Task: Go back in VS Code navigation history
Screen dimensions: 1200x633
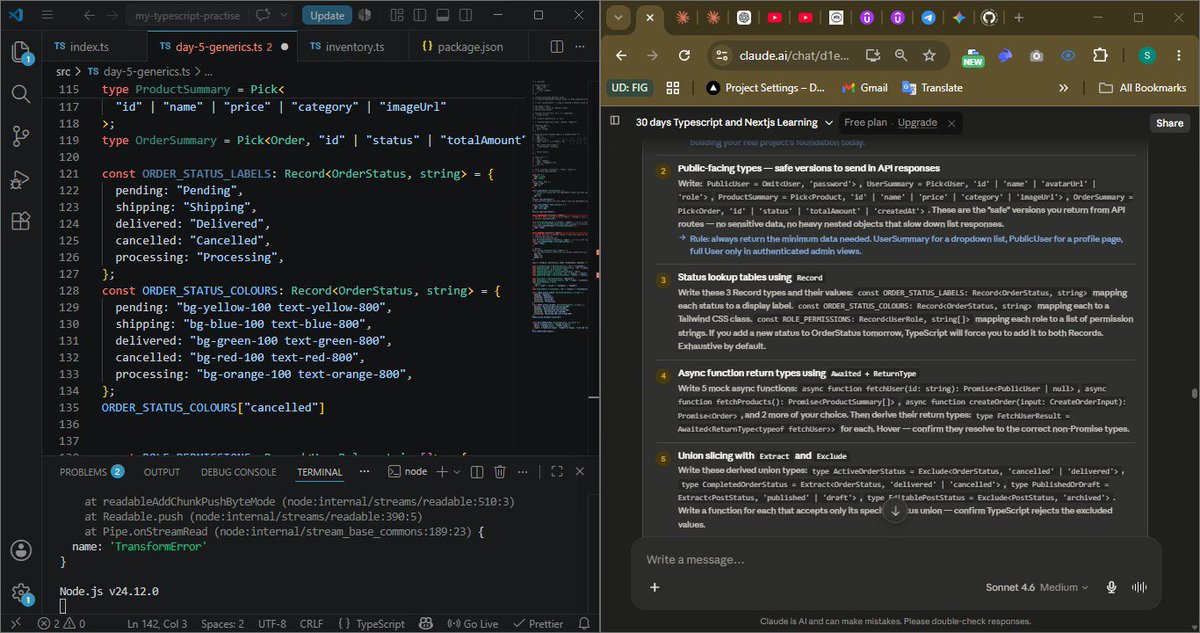Action: click(x=88, y=15)
